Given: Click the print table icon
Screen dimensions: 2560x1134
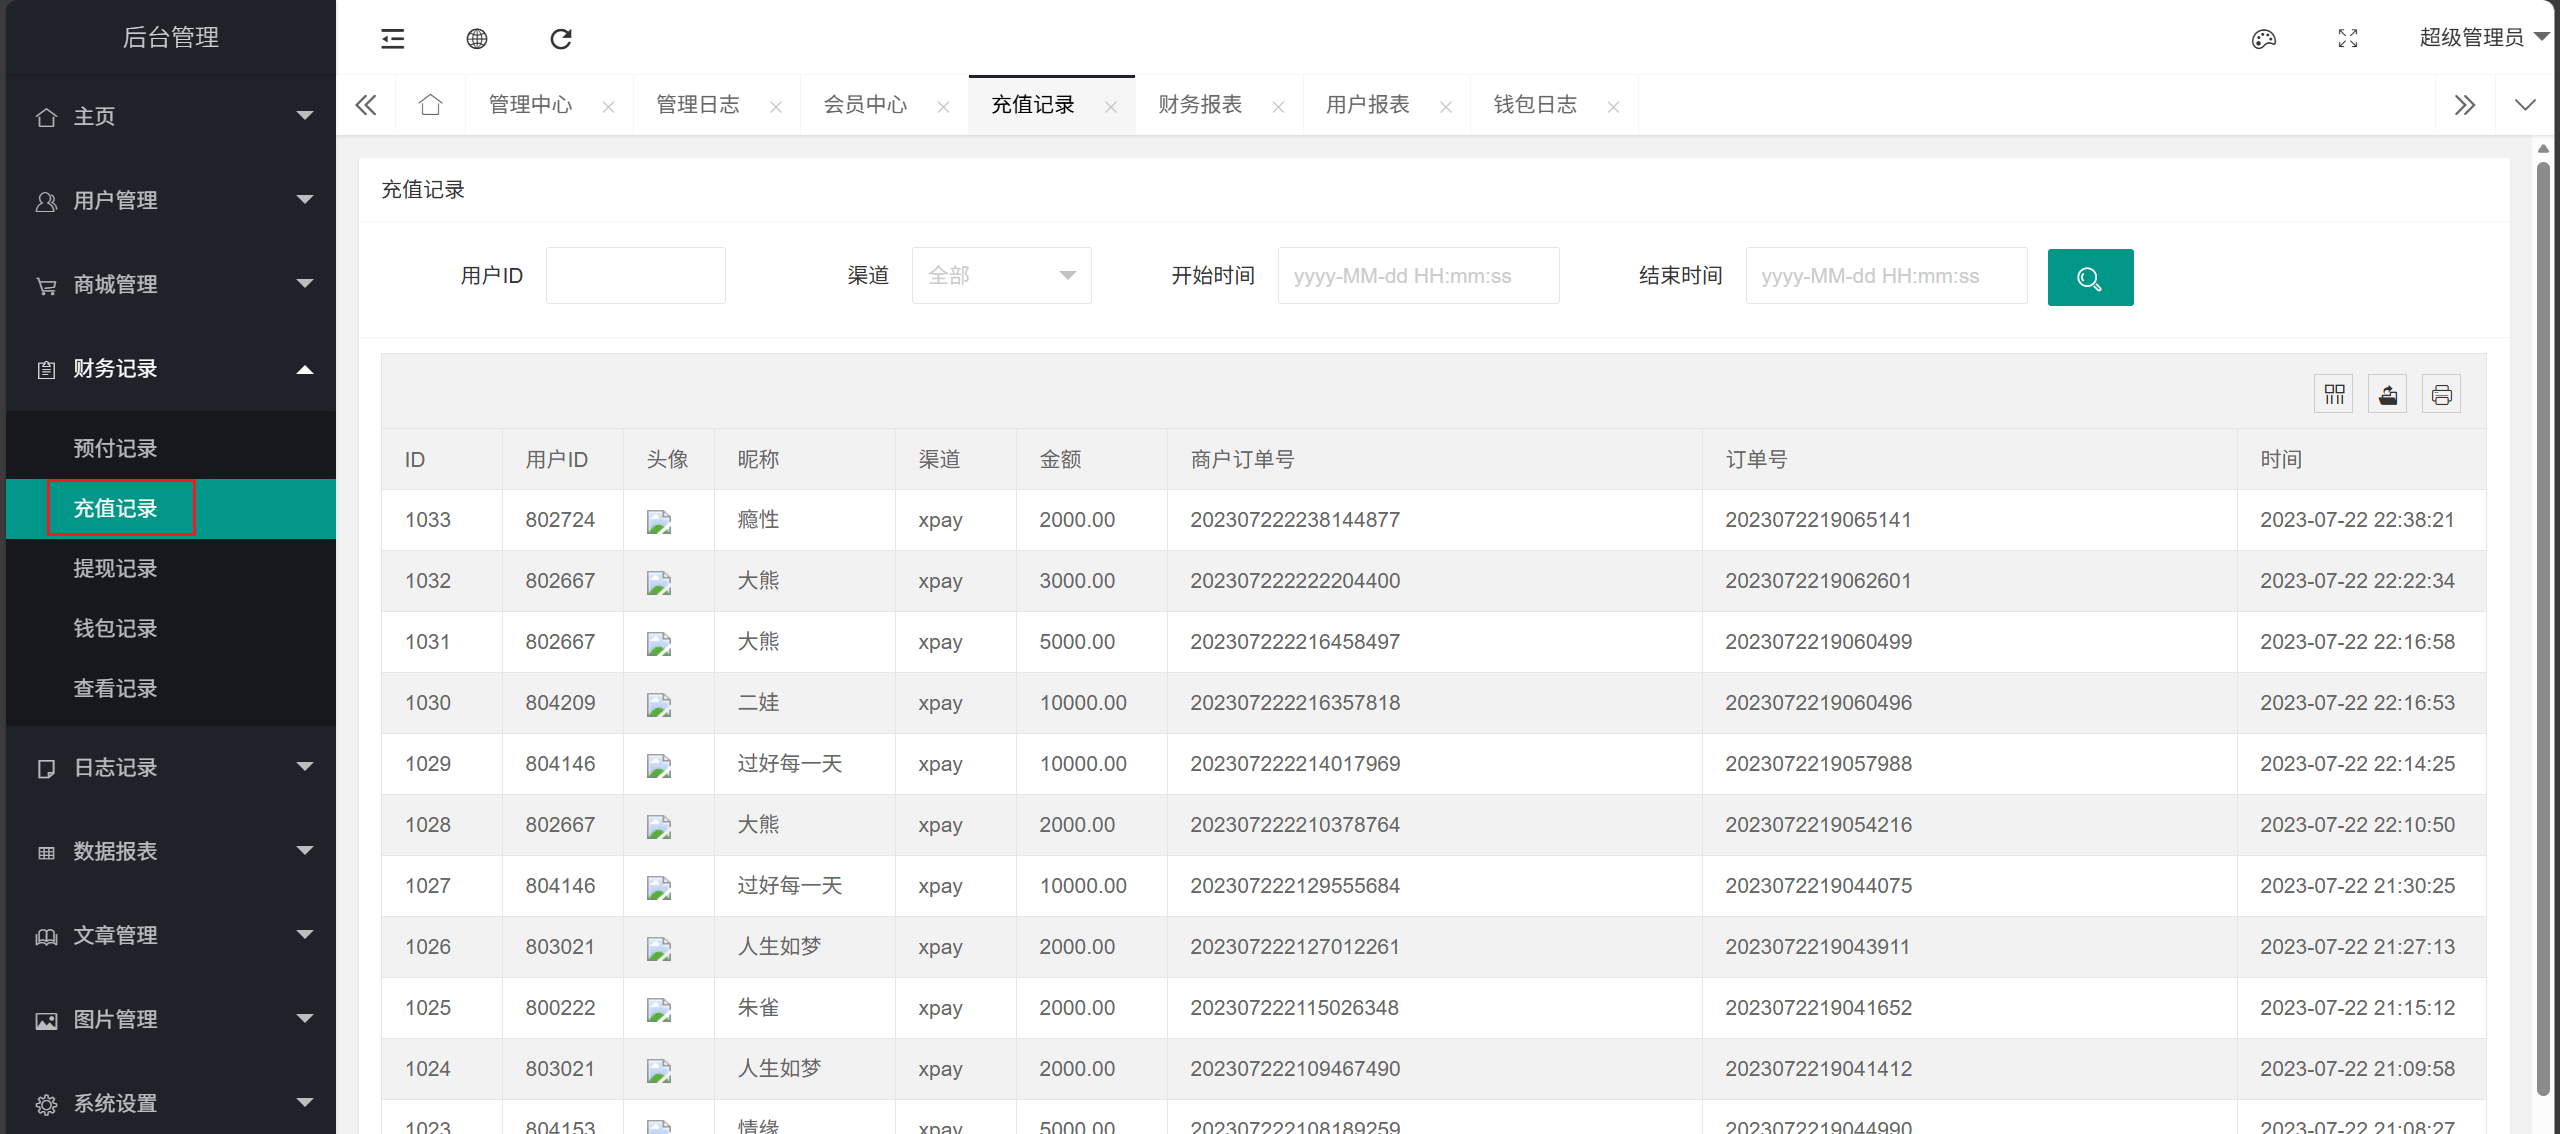Looking at the screenshot, I should tap(2442, 395).
